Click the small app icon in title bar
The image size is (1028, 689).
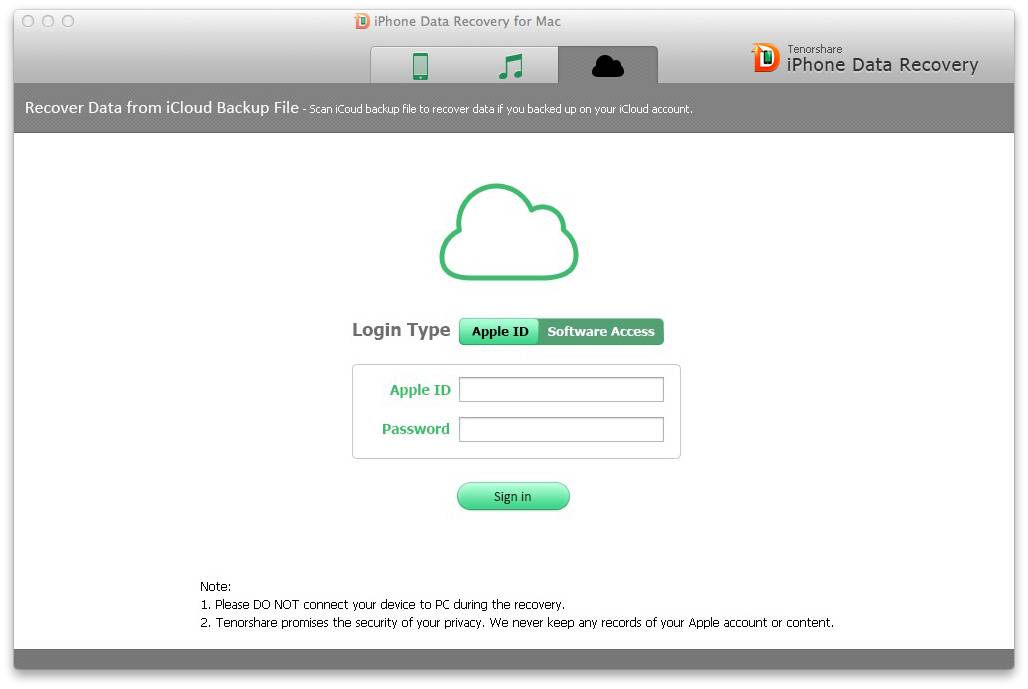click(362, 21)
